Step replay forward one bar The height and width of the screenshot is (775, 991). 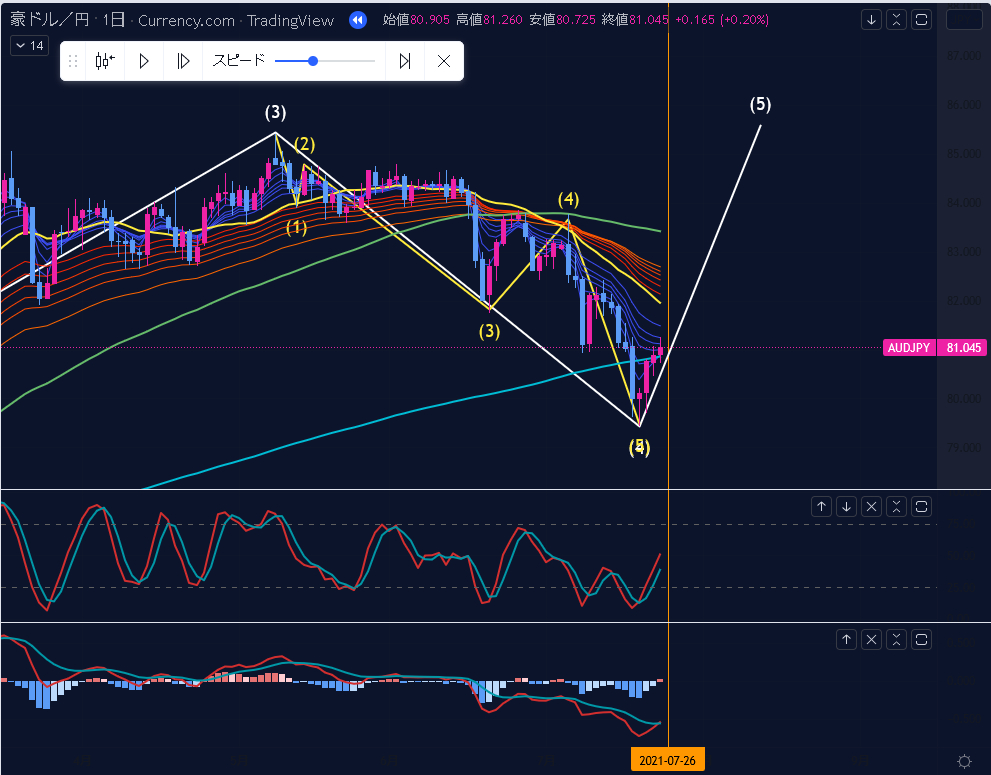click(183, 61)
